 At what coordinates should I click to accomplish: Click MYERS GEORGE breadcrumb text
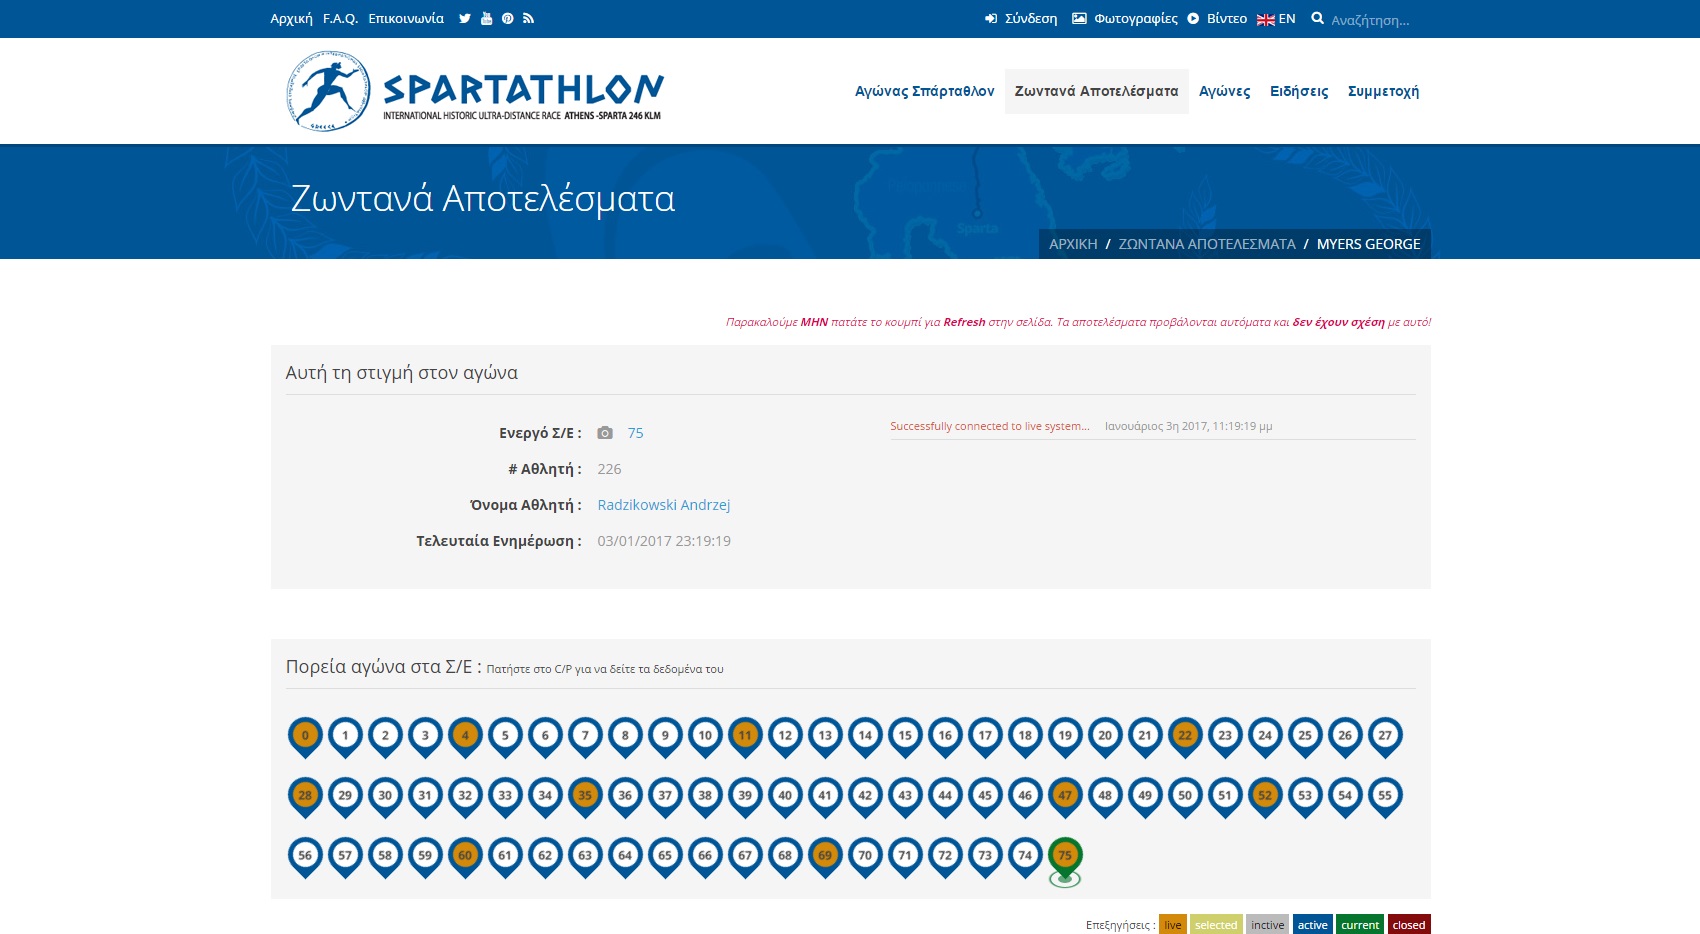click(x=1368, y=244)
